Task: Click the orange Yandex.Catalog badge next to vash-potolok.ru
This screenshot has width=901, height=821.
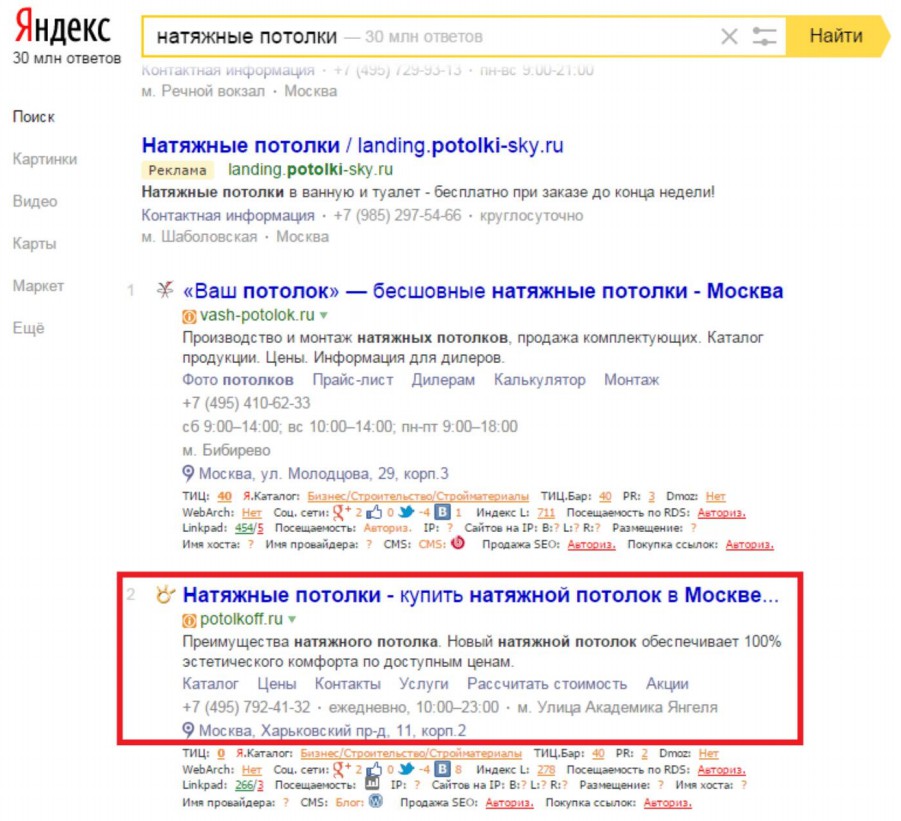Action: click(x=189, y=316)
